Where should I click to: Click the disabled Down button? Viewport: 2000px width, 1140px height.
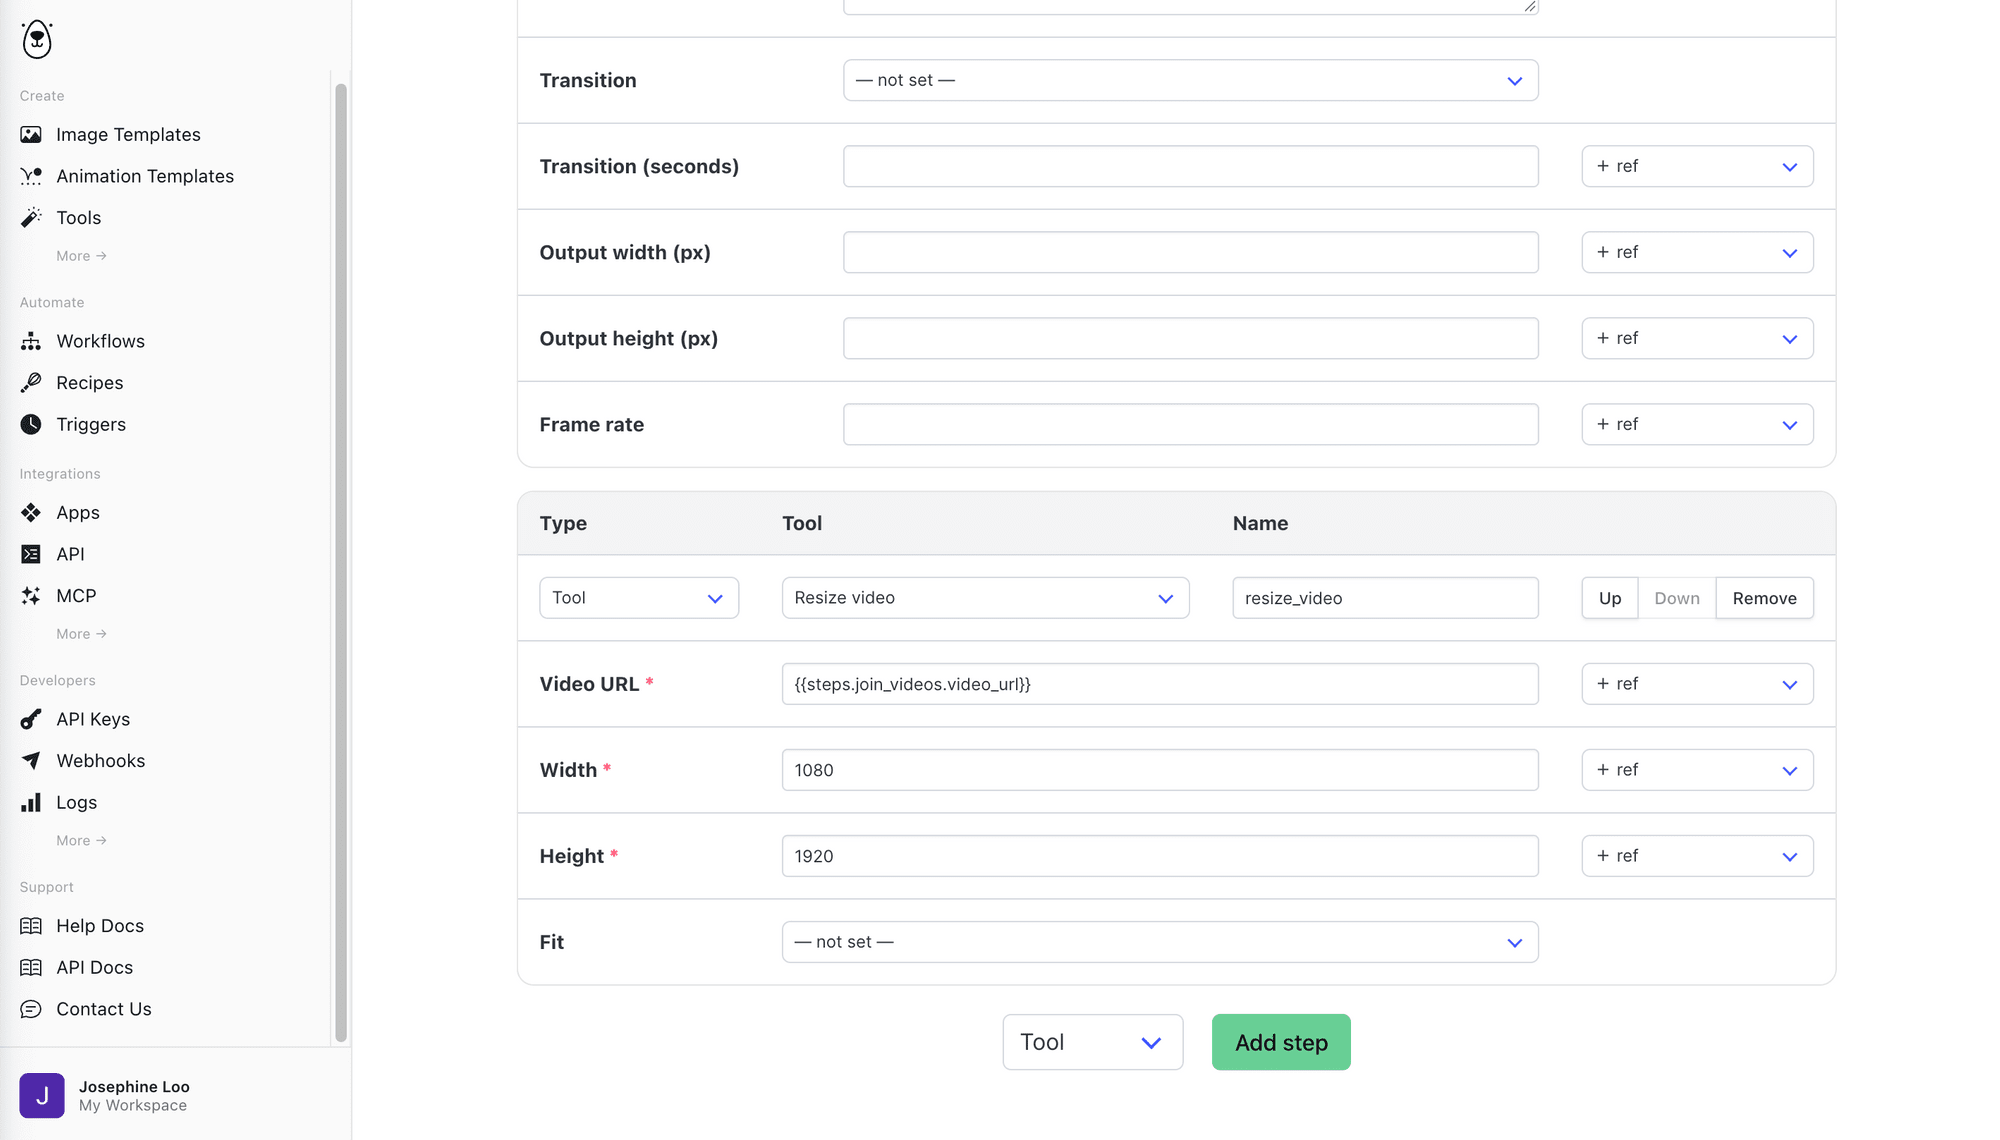[x=1677, y=598]
